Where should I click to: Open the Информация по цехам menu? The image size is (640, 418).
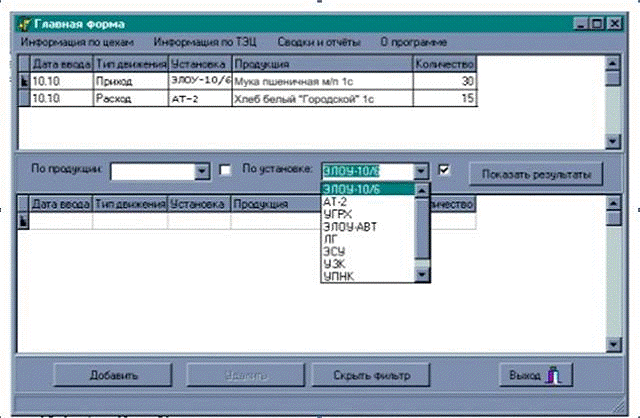pos(77,43)
